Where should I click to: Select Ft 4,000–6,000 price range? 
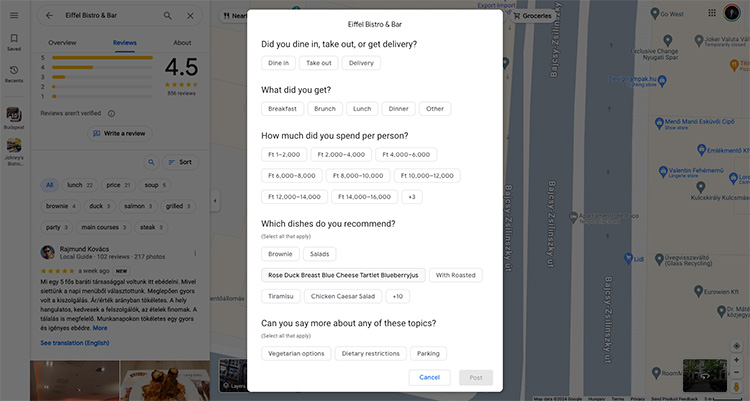[406, 155]
